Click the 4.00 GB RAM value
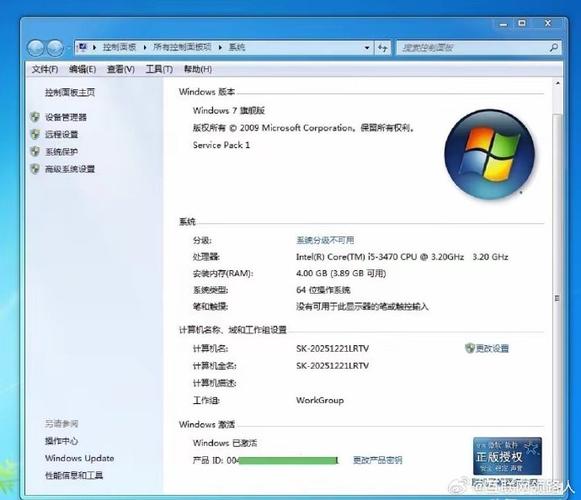 (x=341, y=273)
